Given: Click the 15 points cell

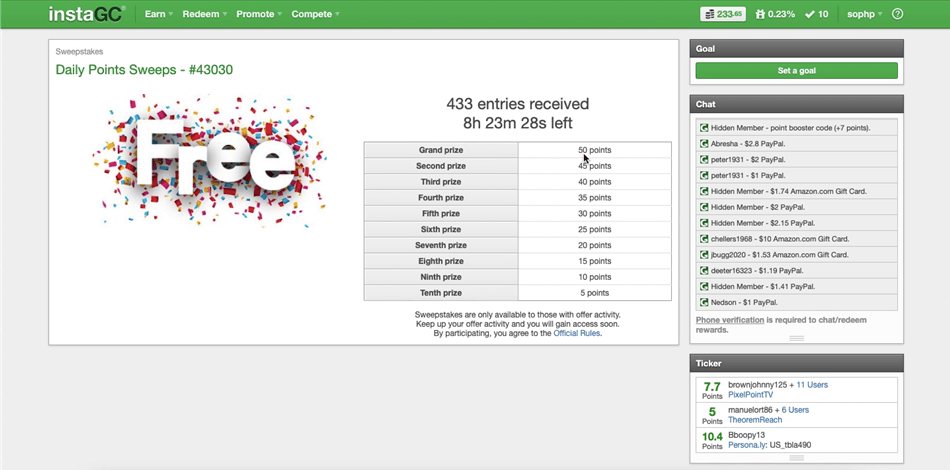Looking at the screenshot, I should [594, 261].
